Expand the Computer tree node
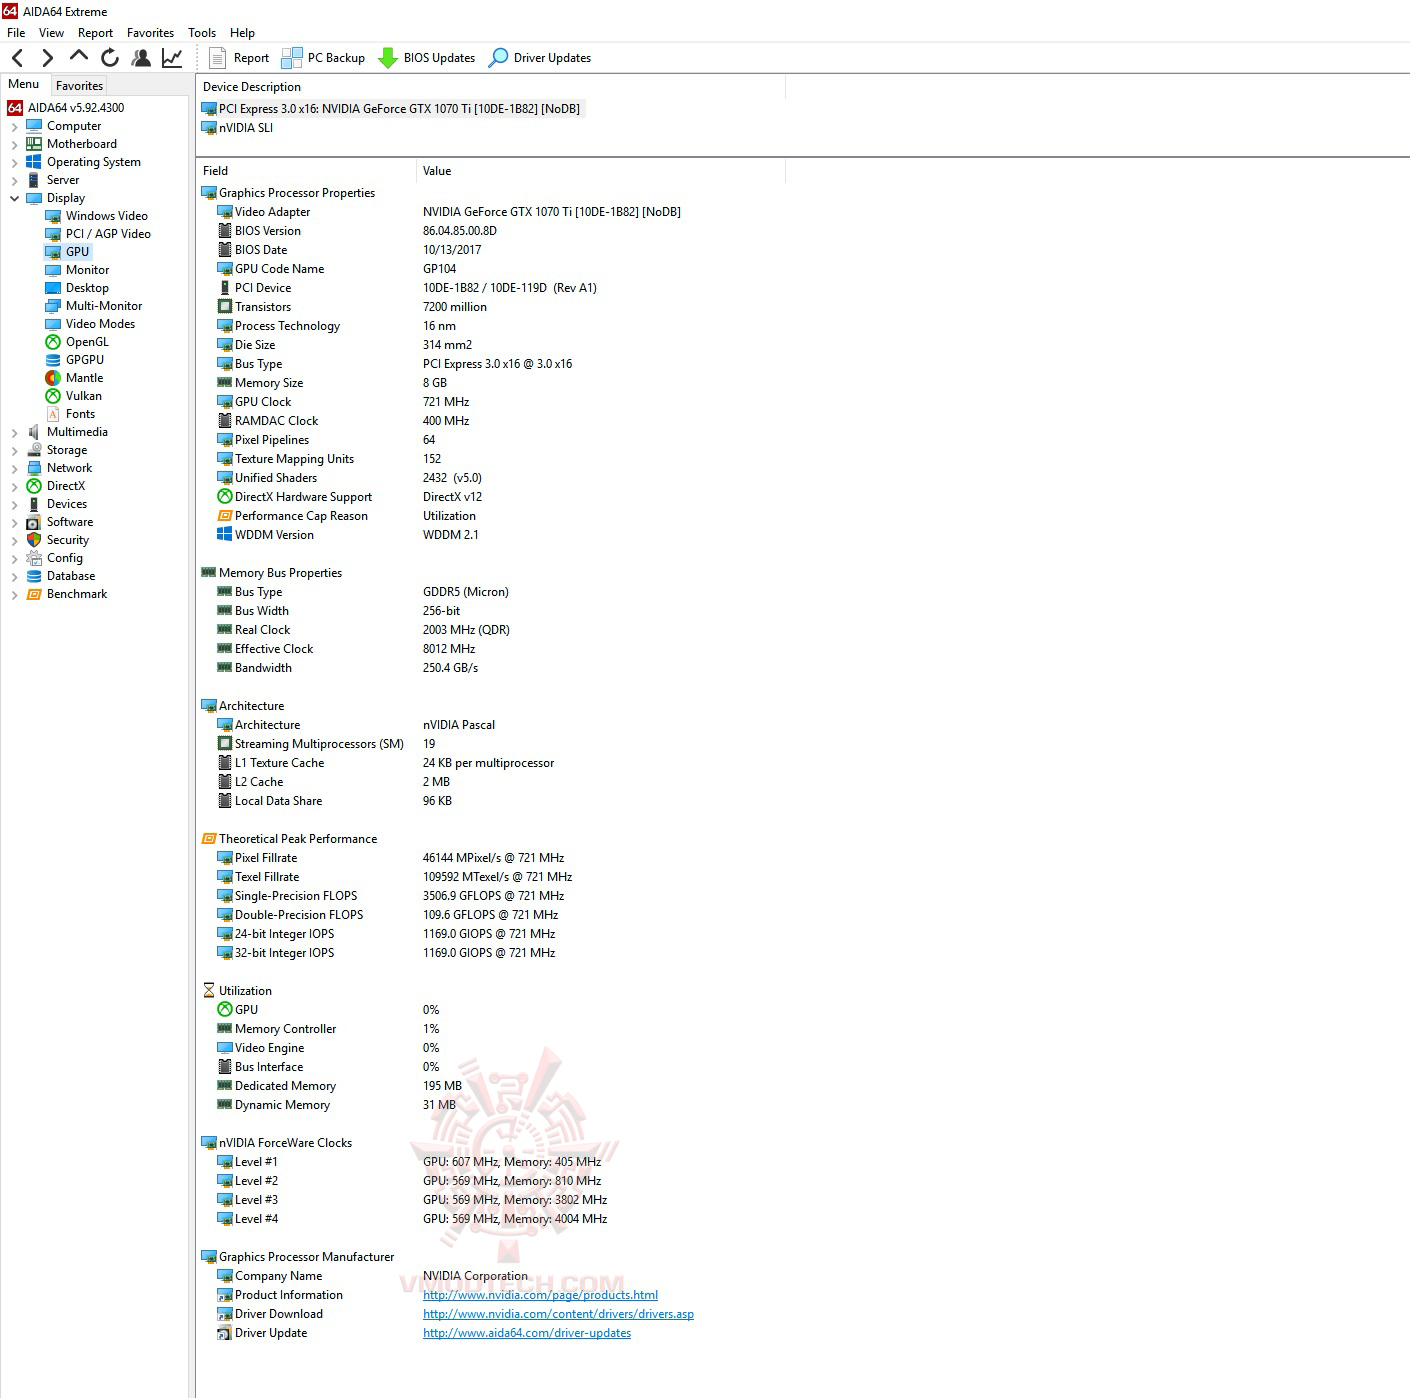Viewport: 1410px width, 1398px height. 14,127
